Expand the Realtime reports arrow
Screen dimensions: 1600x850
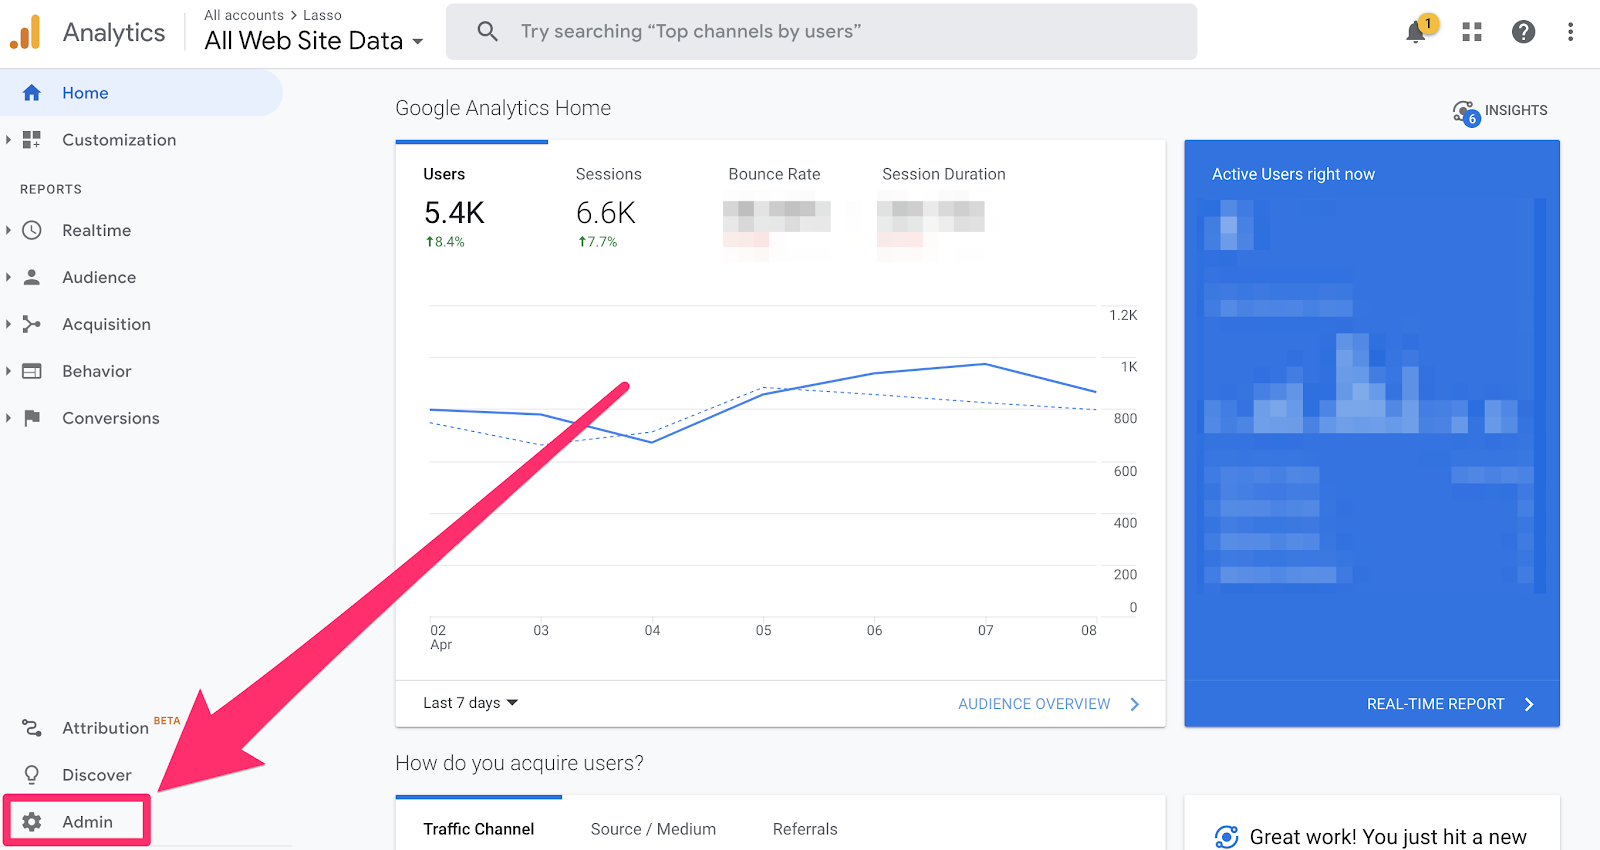point(8,230)
